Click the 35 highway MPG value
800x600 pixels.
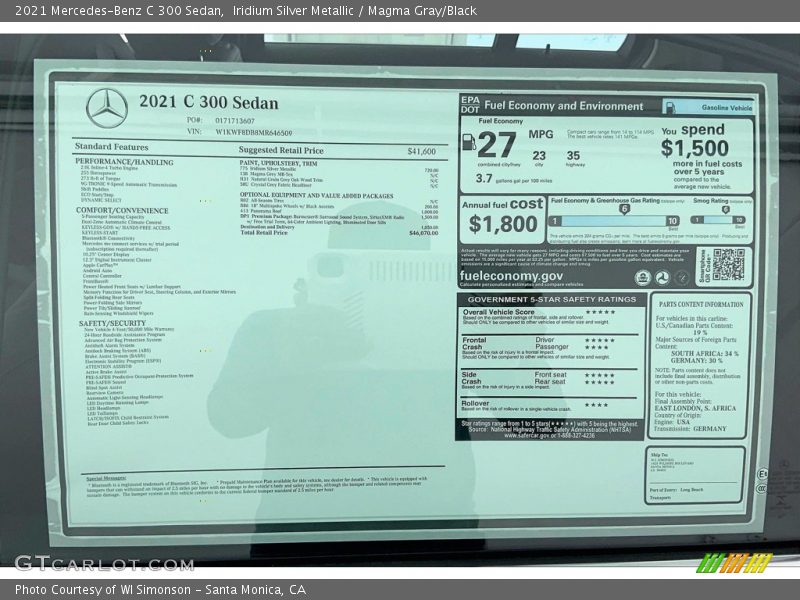click(573, 156)
